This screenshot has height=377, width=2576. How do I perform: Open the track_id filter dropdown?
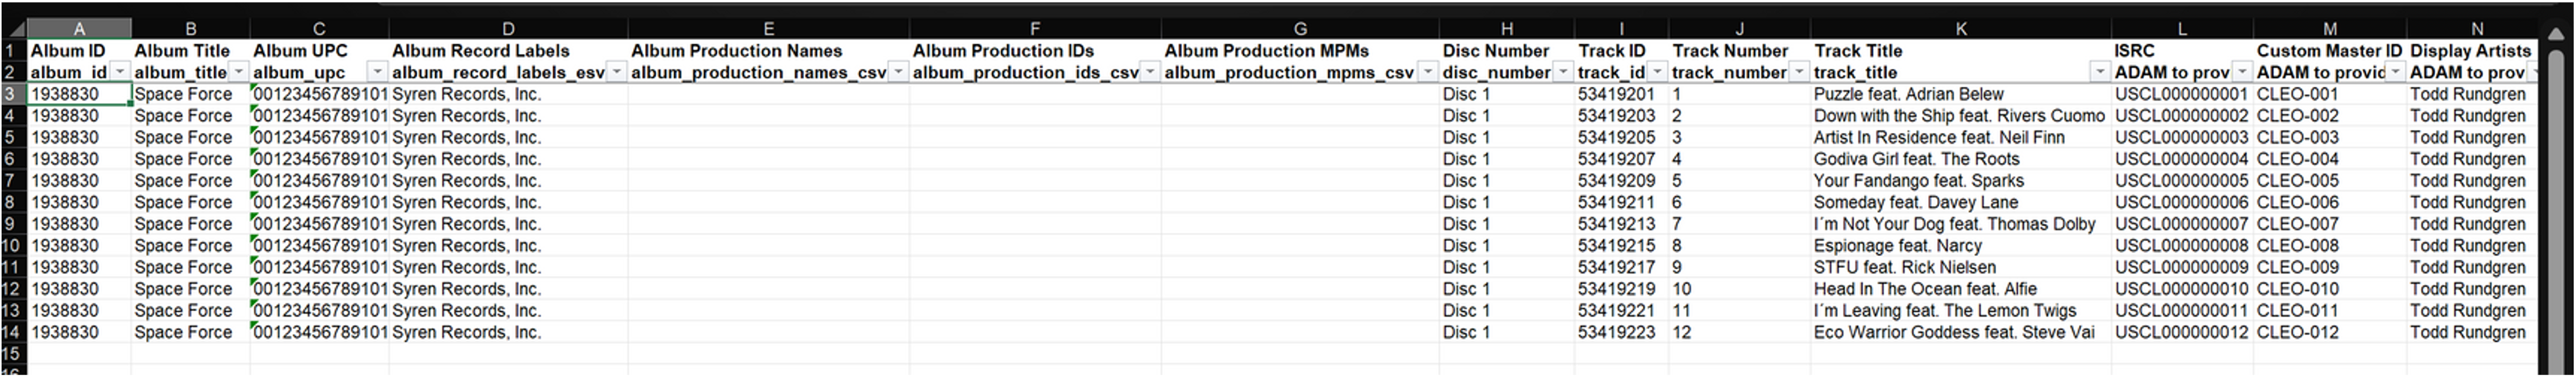(x=1657, y=72)
